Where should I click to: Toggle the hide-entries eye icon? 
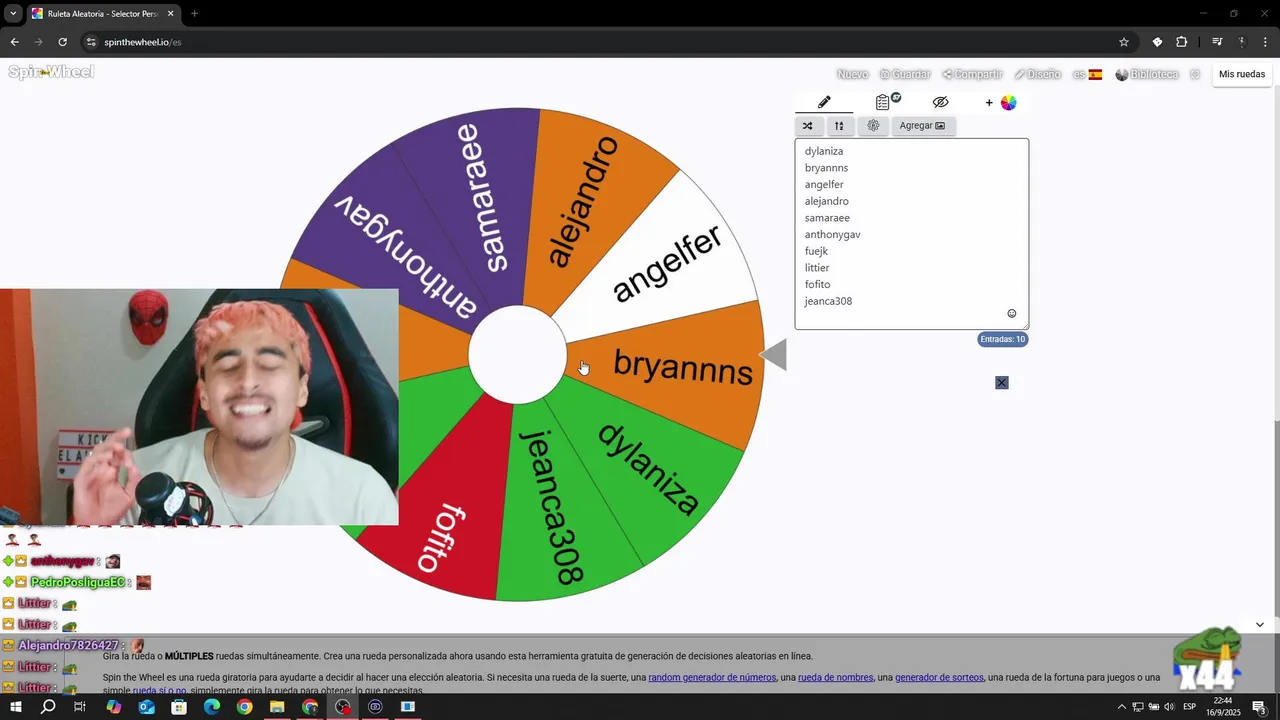click(x=940, y=102)
